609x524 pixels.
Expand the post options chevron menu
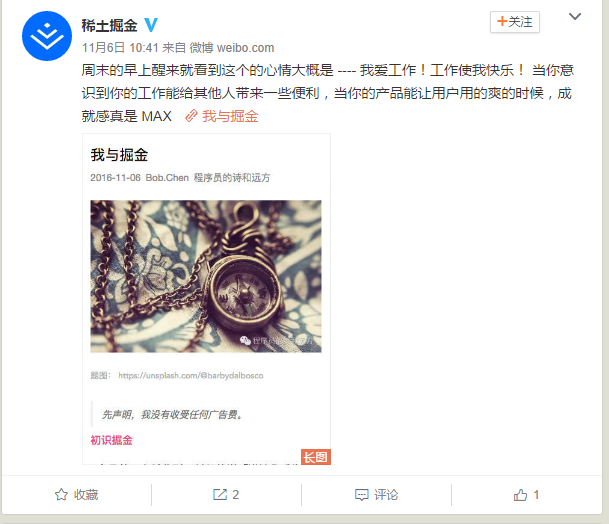[575, 17]
